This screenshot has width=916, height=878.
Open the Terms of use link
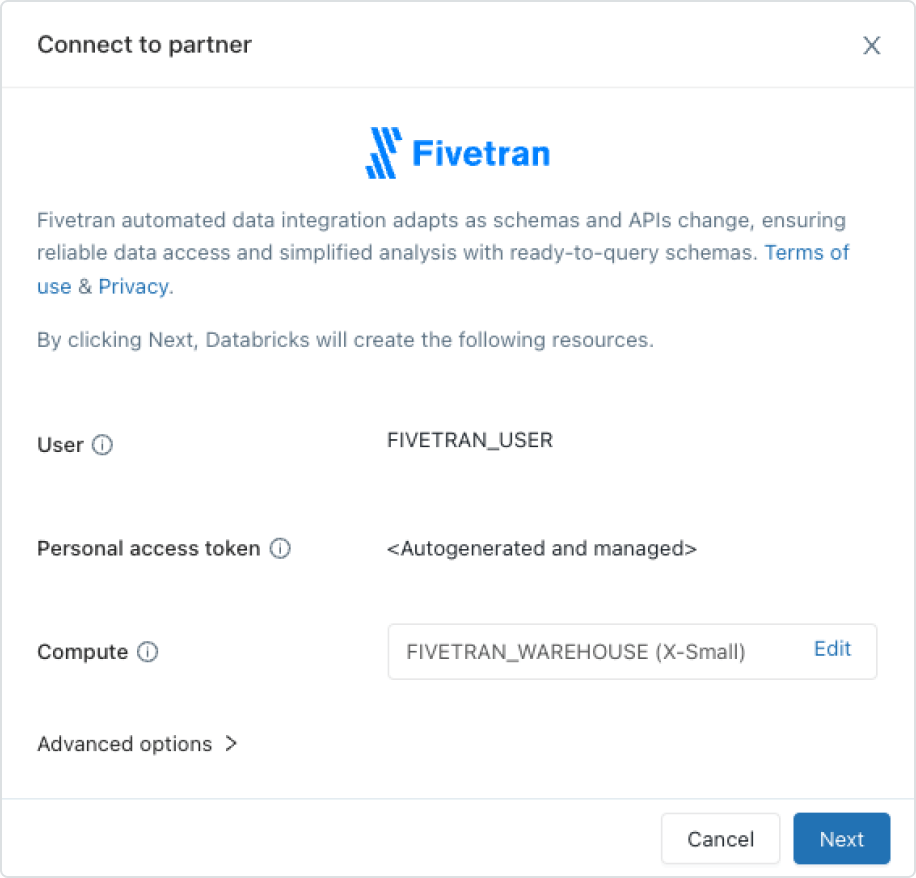pos(806,252)
